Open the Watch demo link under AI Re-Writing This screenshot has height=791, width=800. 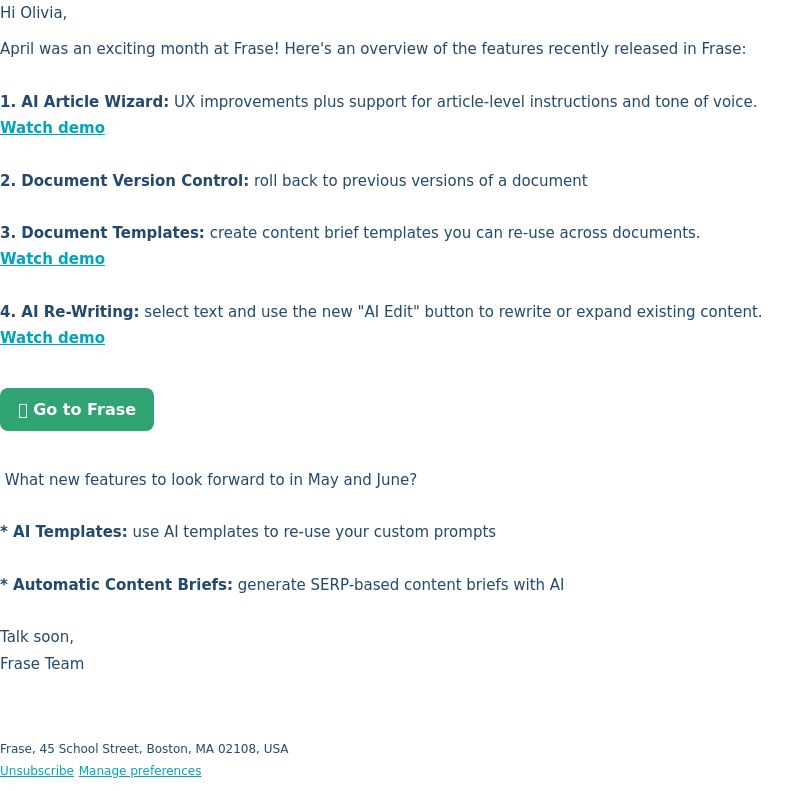pyautogui.click(x=53, y=338)
